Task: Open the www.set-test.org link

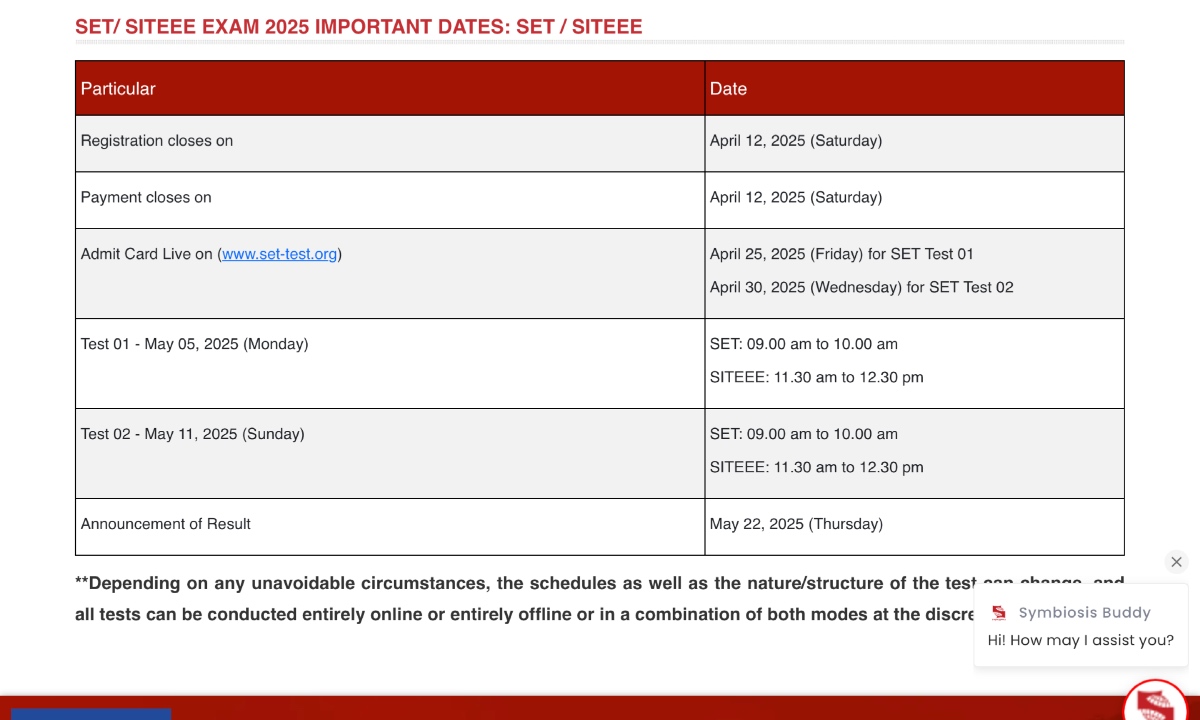Action: coord(279,254)
